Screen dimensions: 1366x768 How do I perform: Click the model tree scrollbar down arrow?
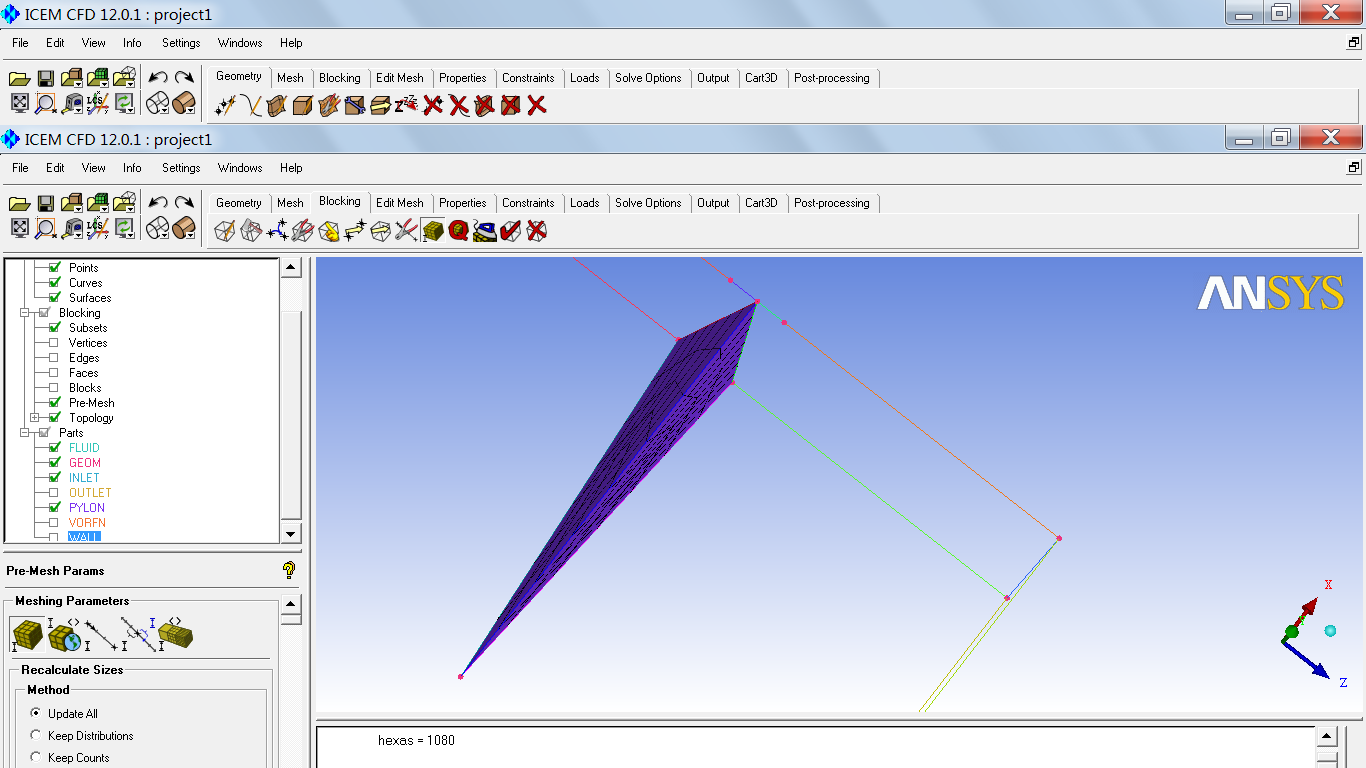pyautogui.click(x=291, y=533)
